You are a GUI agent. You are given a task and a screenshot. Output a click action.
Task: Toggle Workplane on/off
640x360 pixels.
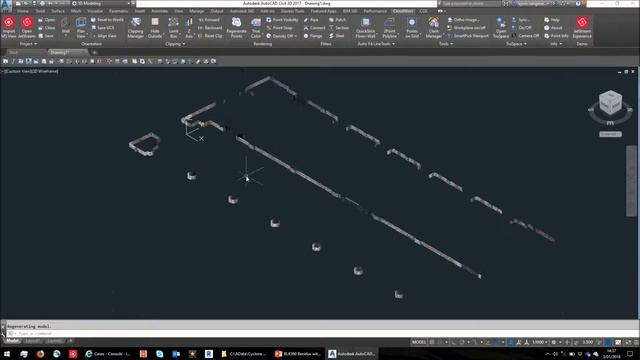coord(467,28)
